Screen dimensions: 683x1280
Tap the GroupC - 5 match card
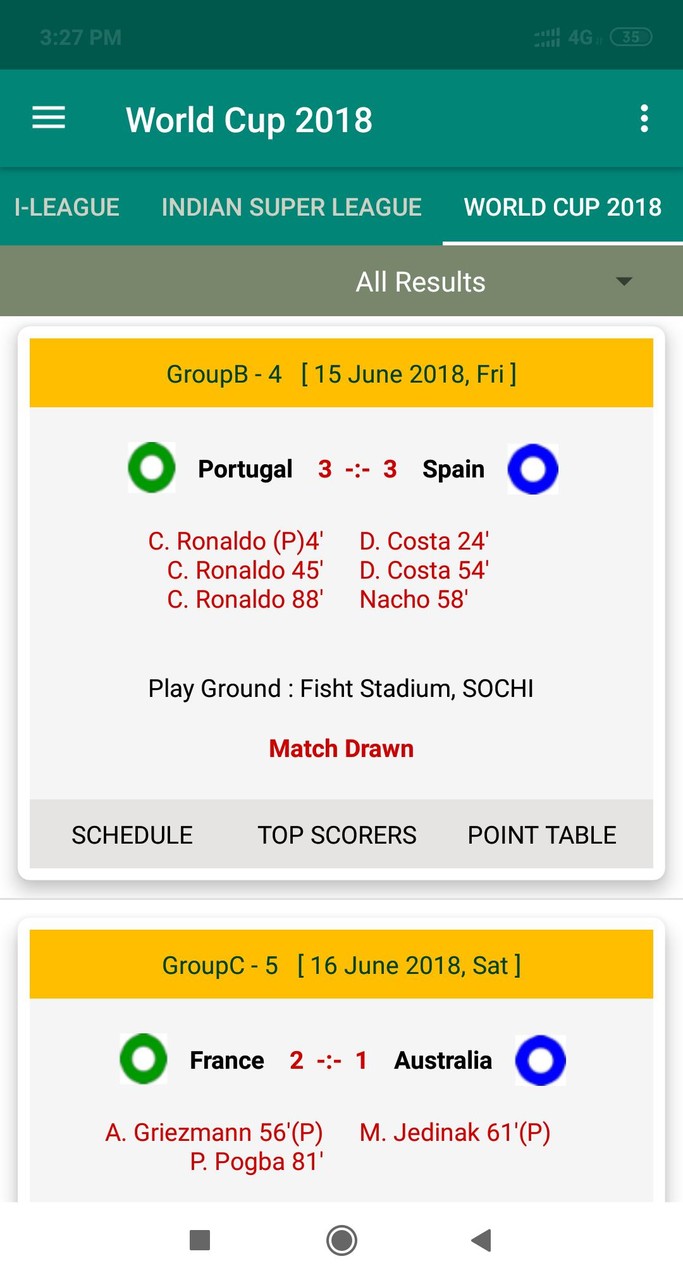(x=341, y=964)
